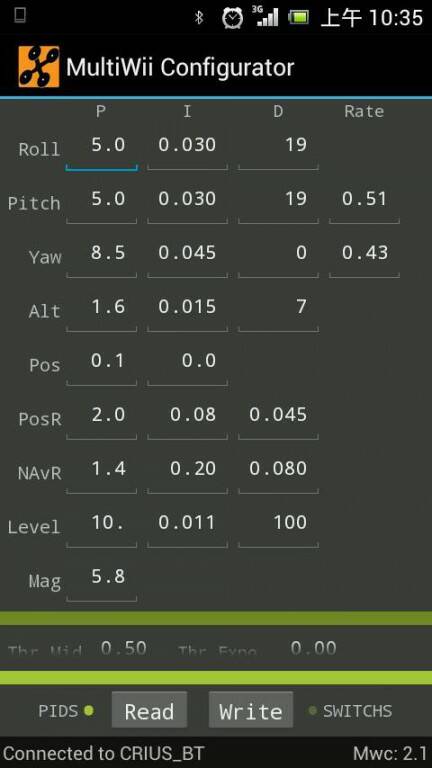
Task: Edit the Level D field showing 100
Action: point(278,528)
